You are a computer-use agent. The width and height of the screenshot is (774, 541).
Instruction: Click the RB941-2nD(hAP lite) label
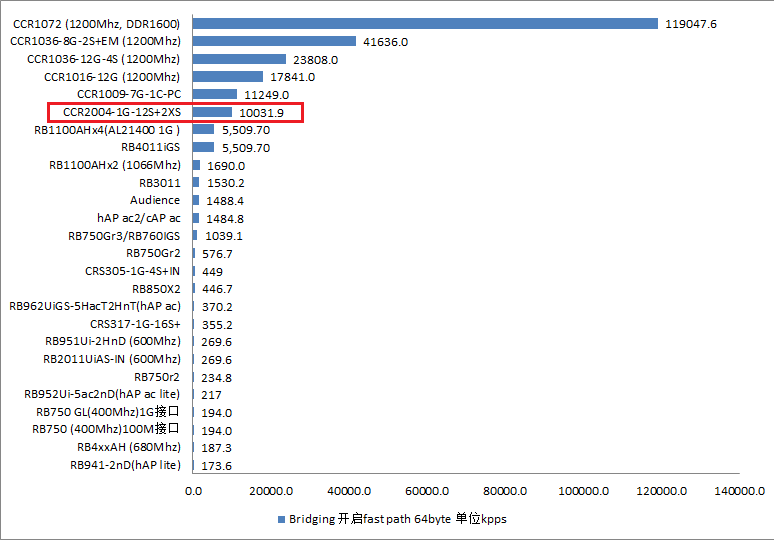[125, 465]
